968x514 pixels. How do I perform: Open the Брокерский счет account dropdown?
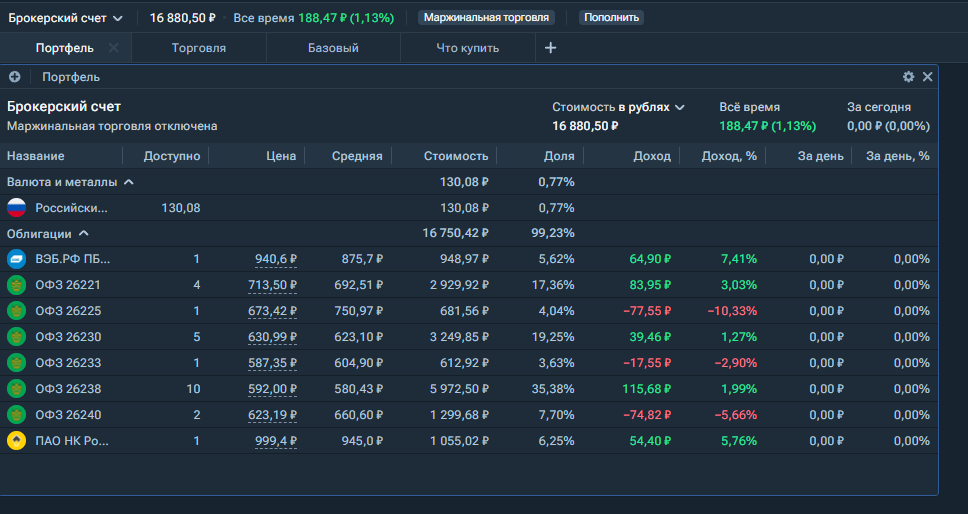(65, 19)
